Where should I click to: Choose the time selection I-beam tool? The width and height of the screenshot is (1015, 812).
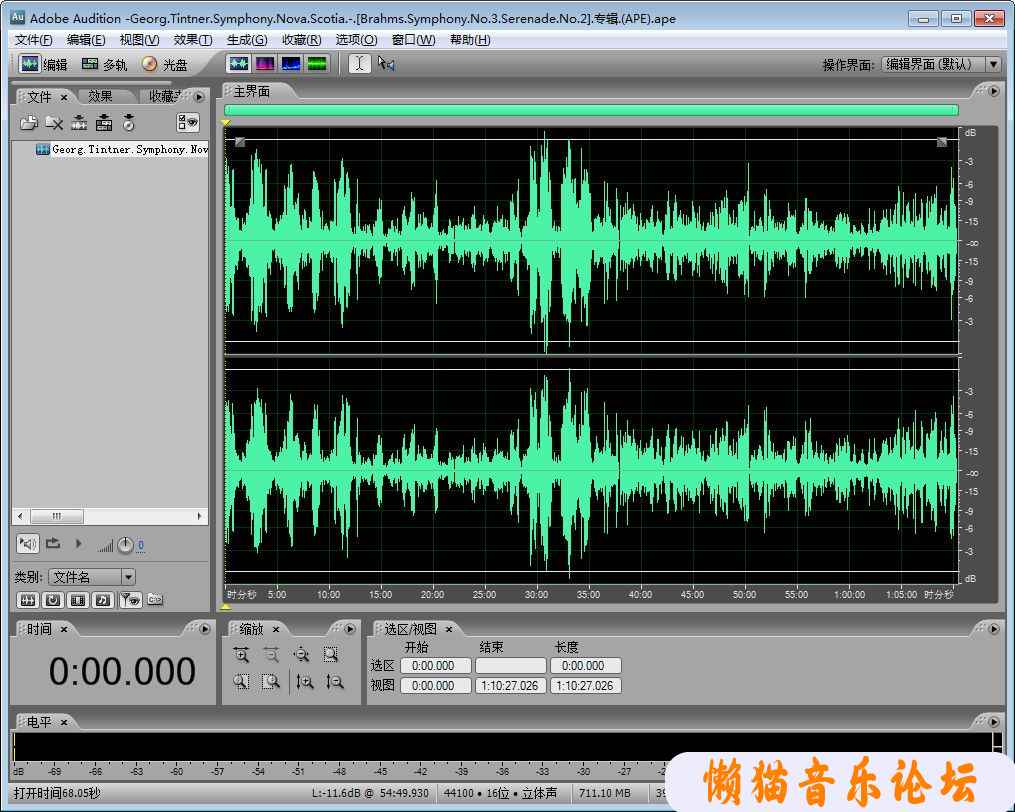[360, 63]
